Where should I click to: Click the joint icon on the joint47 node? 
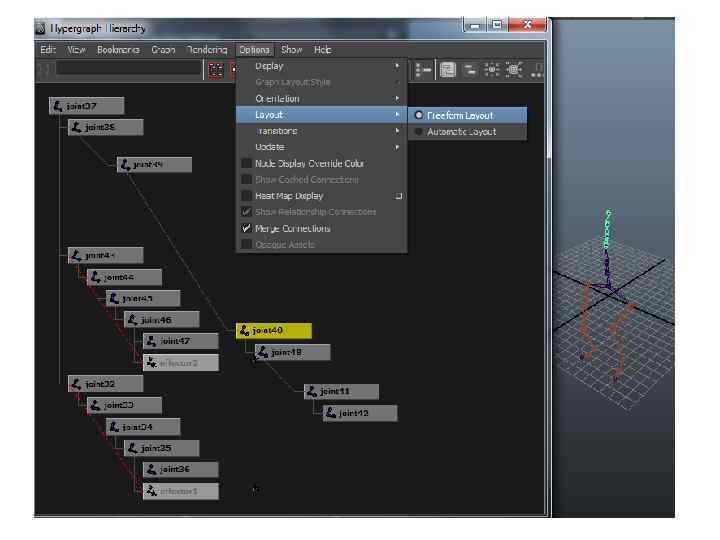click(151, 341)
